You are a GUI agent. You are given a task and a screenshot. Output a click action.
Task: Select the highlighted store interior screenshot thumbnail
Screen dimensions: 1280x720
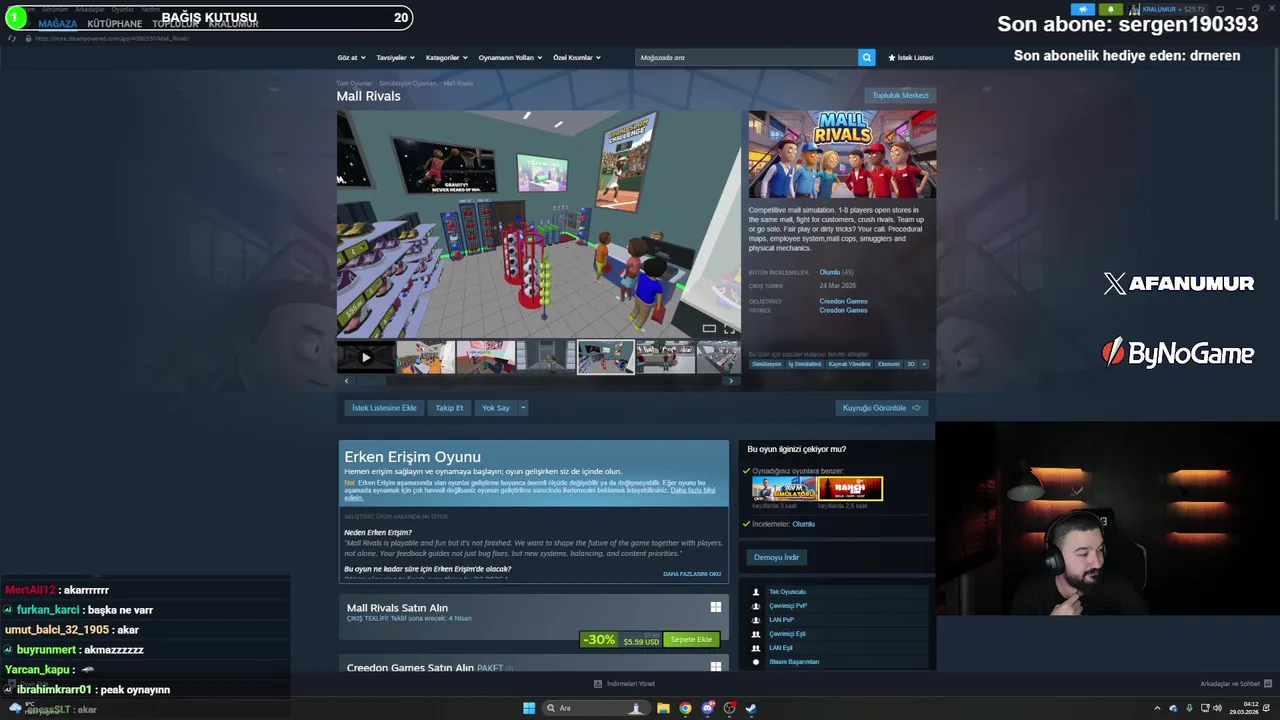tap(605, 357)
